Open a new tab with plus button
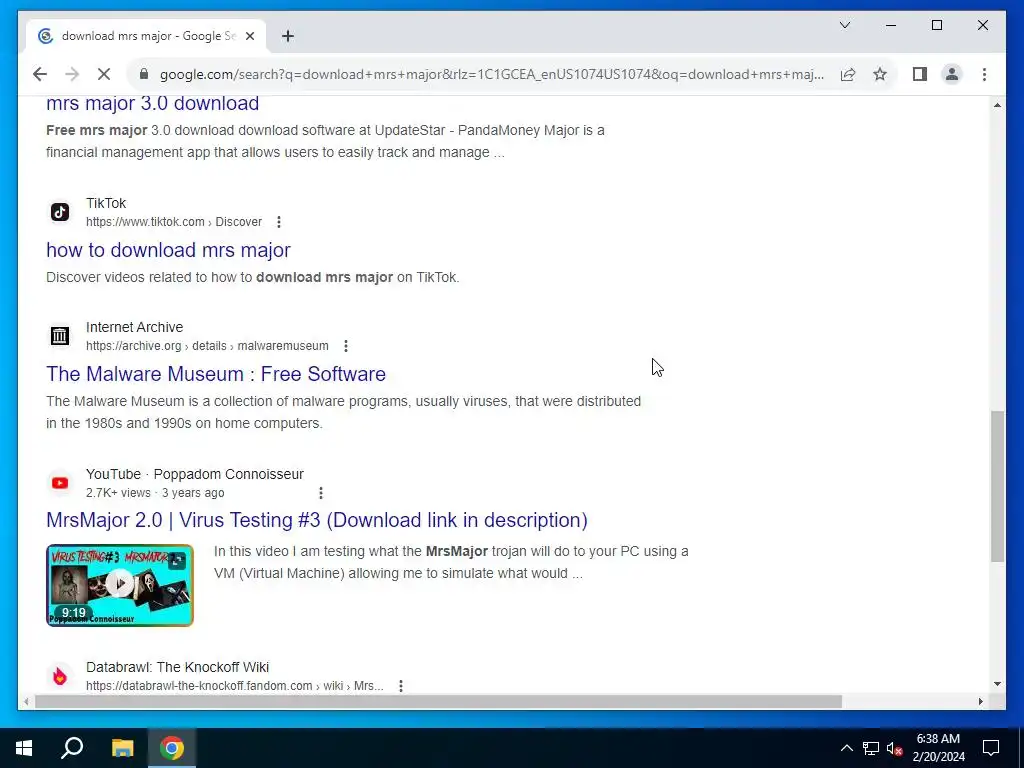This screenshot has width=1024, height=768. [288, 36]
